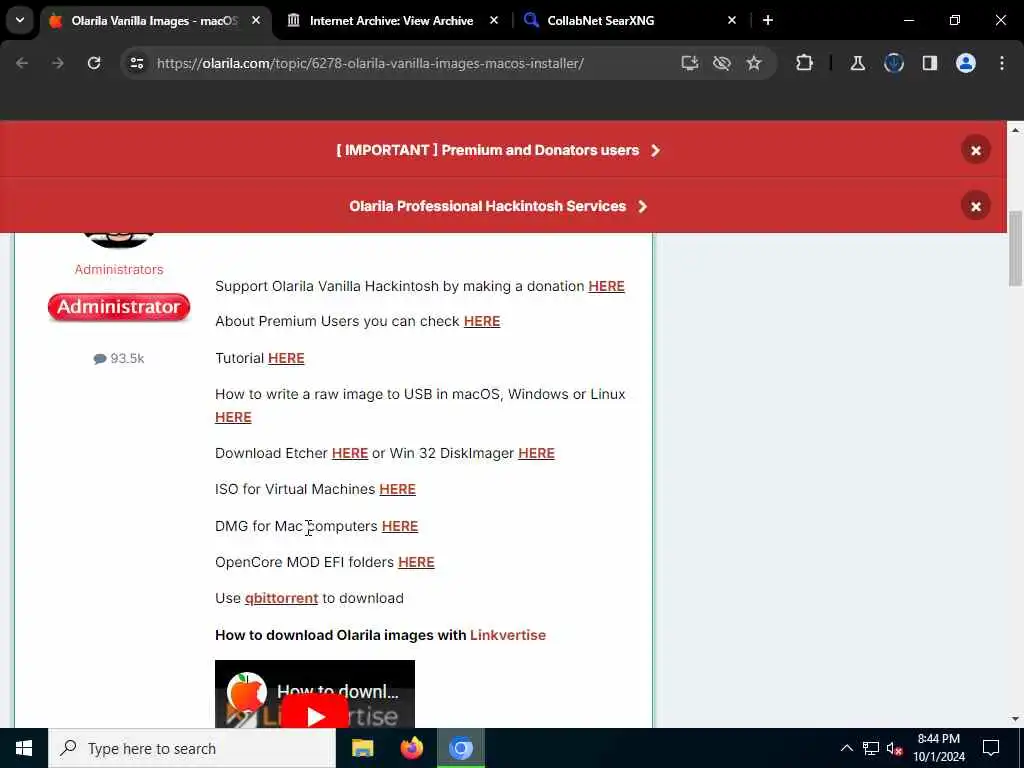Restore down the Chrome window

point(955,21)
